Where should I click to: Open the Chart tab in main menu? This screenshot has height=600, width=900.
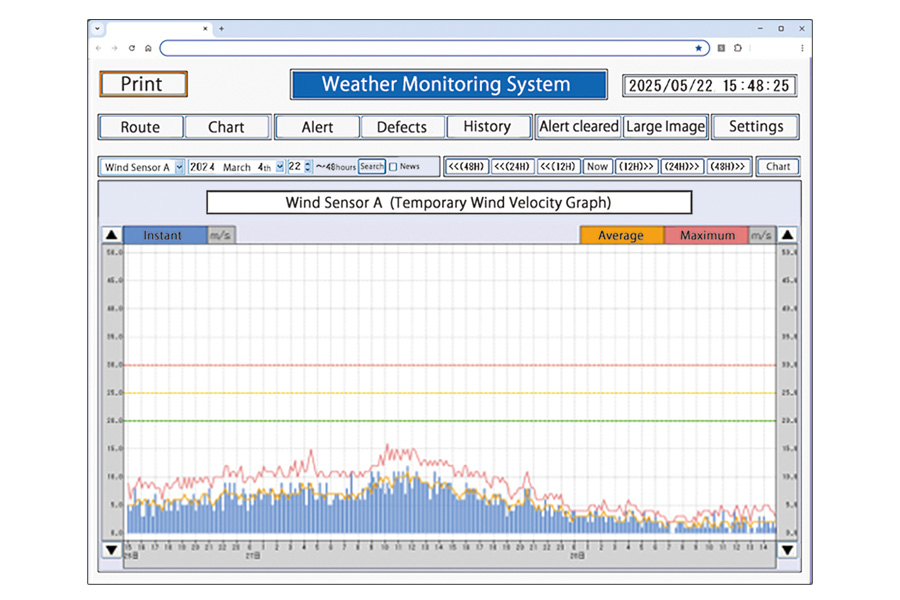tap(226, 127)
